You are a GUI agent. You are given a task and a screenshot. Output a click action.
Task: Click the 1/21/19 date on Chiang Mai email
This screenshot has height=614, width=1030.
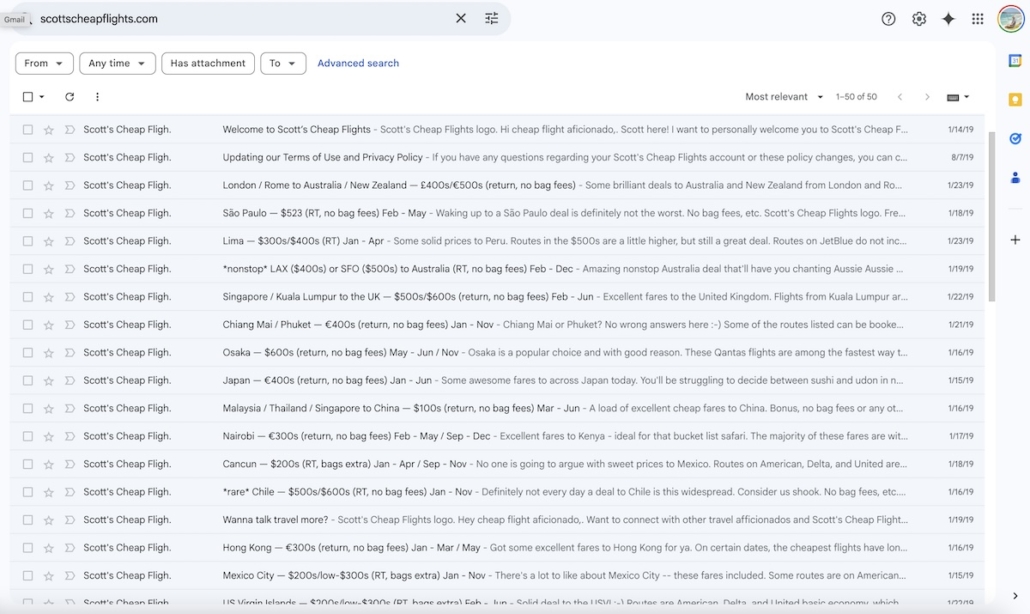pos(960,325)
